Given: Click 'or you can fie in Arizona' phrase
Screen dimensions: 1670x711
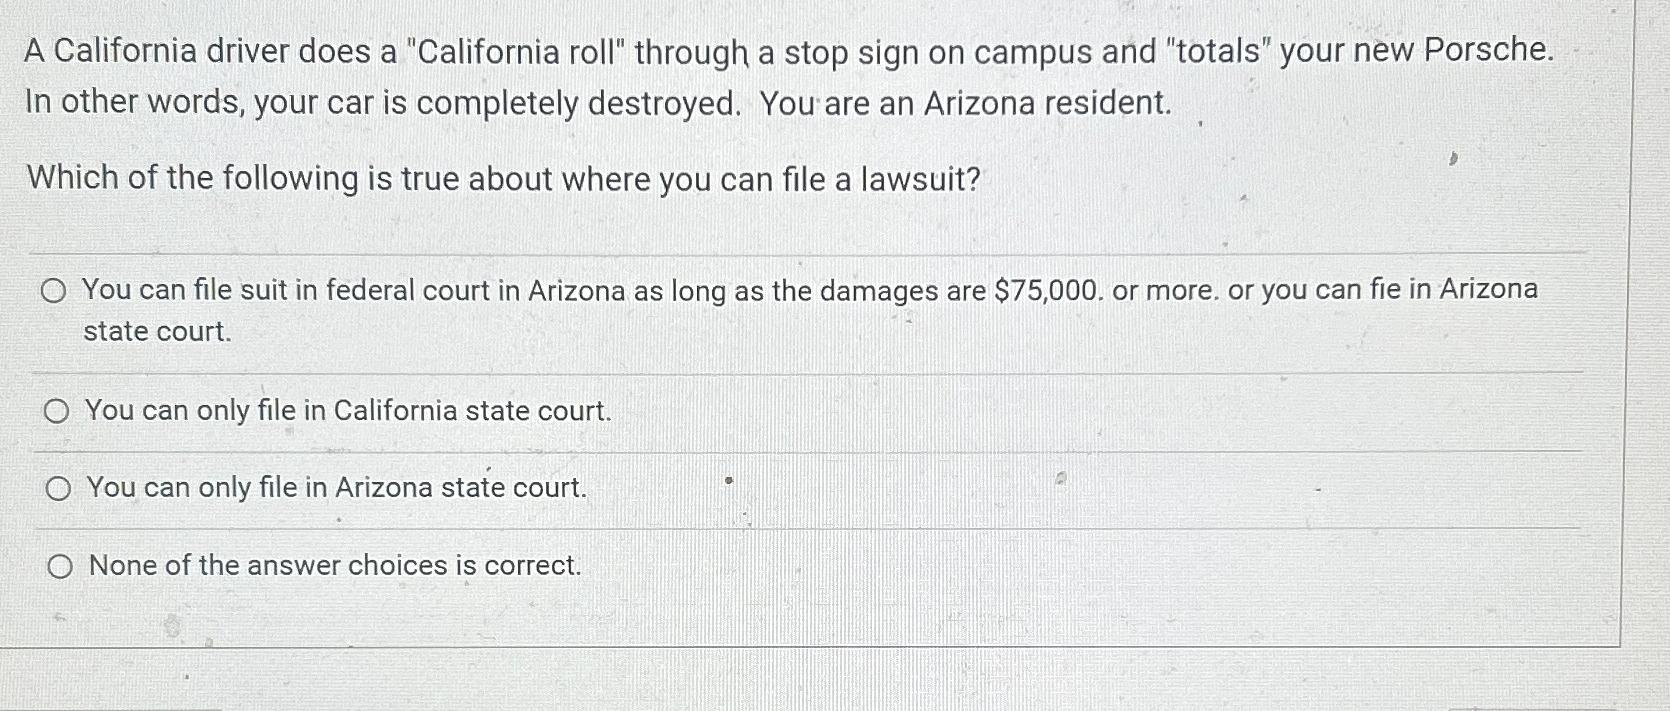Looking at the screenshot, I should coord(1383,290).
